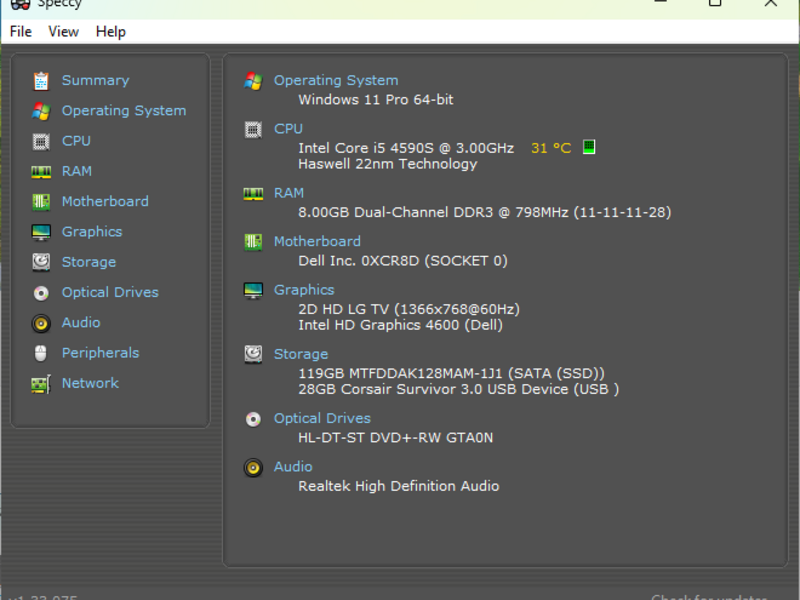Open the Optical Drives disc icon in the sidebar
800x600 pixels.
[x=41, y=293]
